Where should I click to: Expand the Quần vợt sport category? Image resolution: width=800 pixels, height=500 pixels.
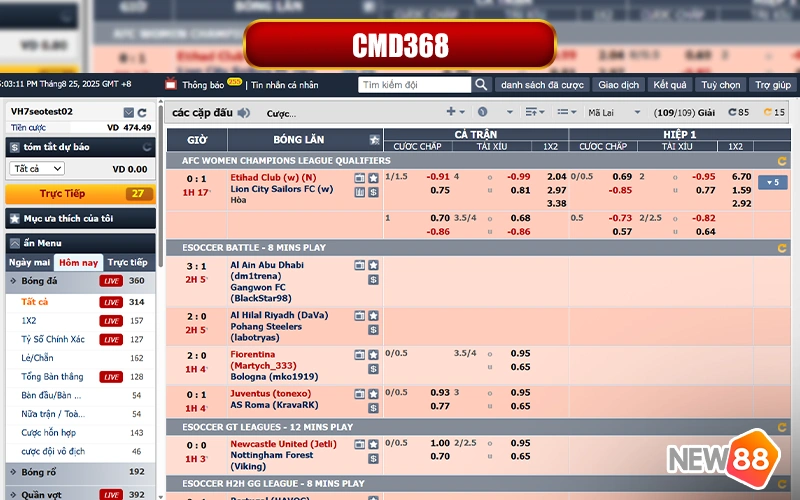pos(81,494)
